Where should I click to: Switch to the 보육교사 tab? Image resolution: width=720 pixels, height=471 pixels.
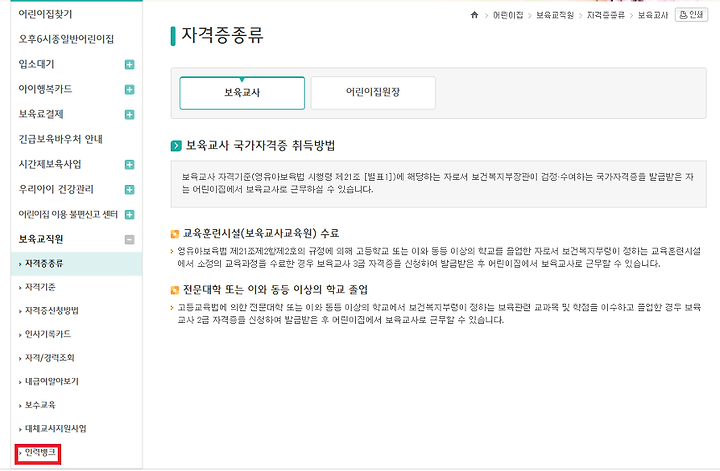click(x=242, y=93)
